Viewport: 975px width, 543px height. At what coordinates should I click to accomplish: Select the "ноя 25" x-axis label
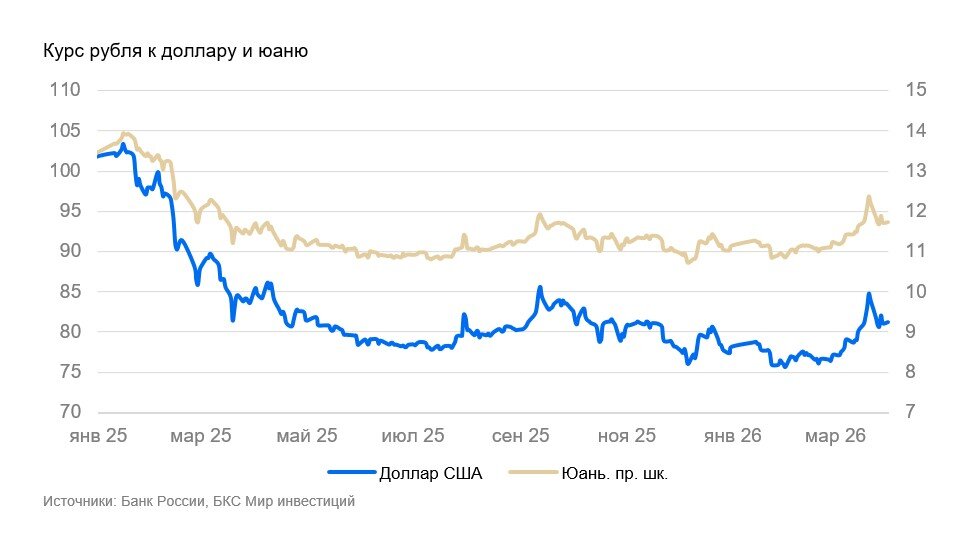(627, 436)
